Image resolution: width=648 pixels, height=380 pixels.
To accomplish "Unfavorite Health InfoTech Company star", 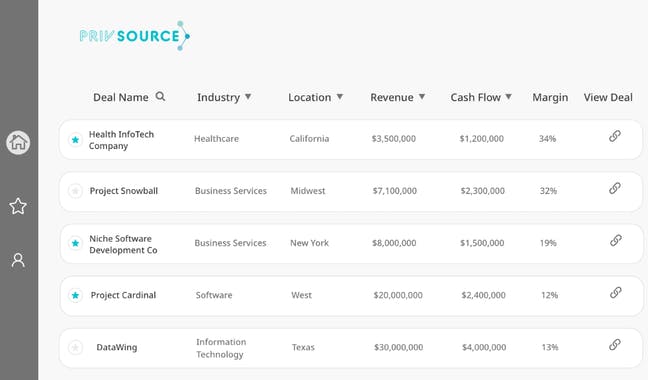I will (x=75, y=140).
